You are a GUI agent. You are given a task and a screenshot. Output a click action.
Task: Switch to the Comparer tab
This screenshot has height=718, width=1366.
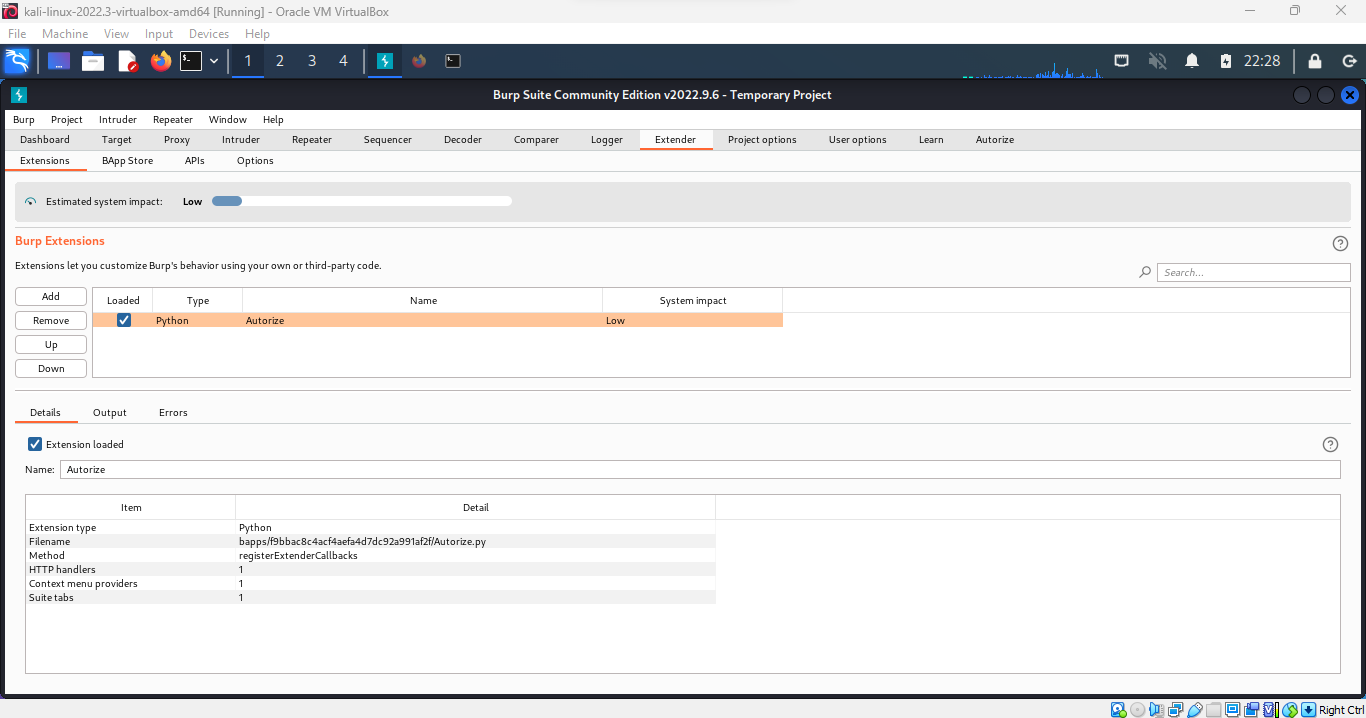(x=536, y=140)
